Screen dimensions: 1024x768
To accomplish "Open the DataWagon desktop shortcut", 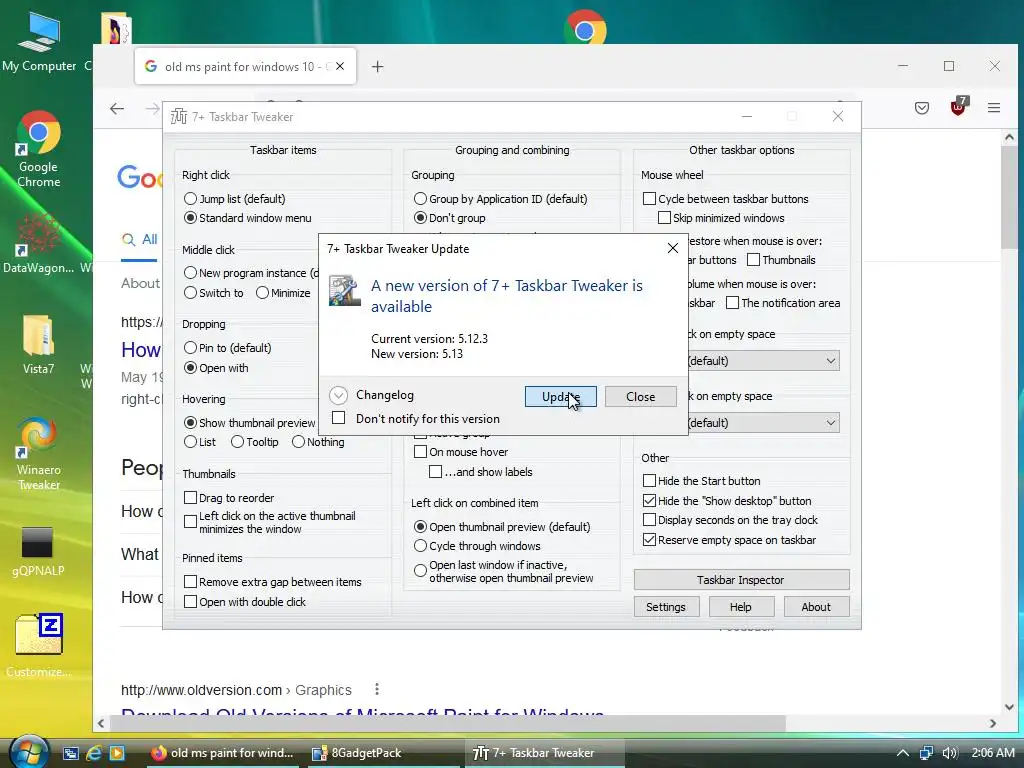I will click(x=39, y=243).
